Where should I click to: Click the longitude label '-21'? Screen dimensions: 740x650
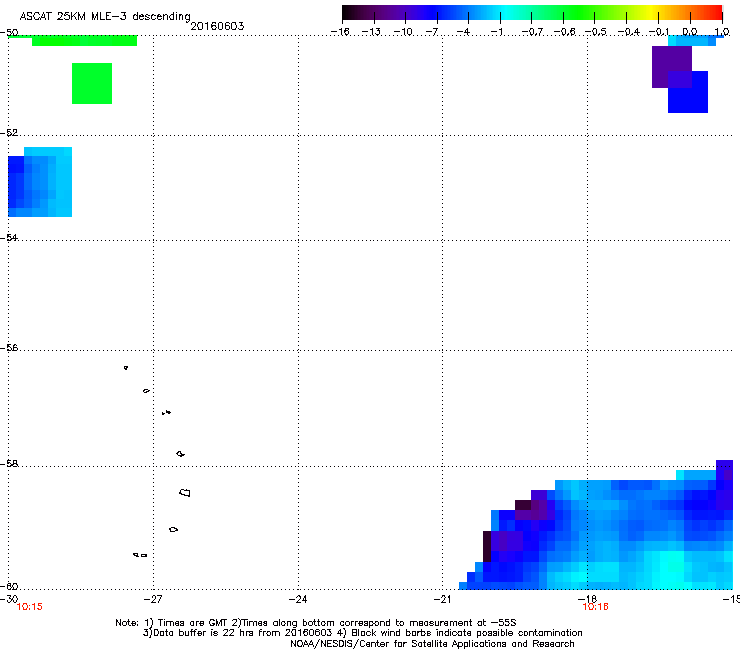442,599
